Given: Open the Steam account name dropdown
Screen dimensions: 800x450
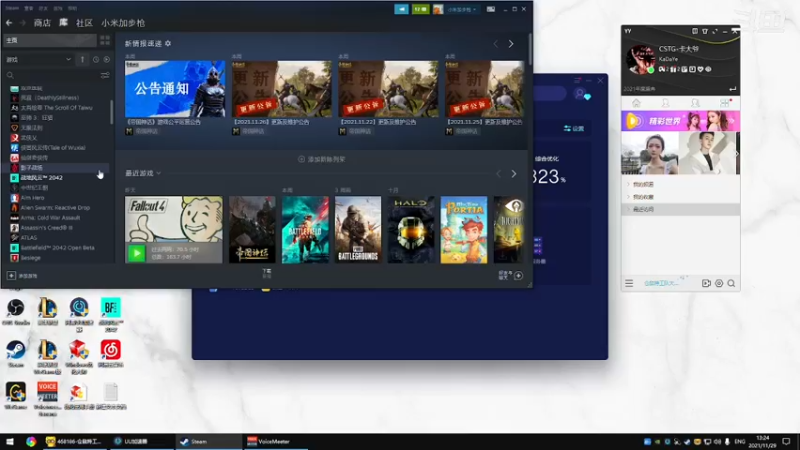Looking at the screenshot, I should (462, 9).
